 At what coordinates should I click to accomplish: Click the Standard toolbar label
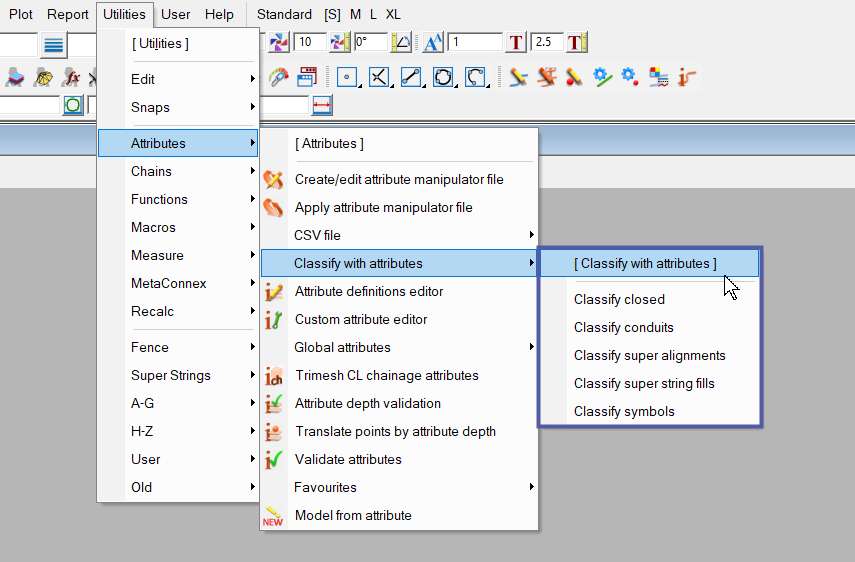(x=284, y=14)
